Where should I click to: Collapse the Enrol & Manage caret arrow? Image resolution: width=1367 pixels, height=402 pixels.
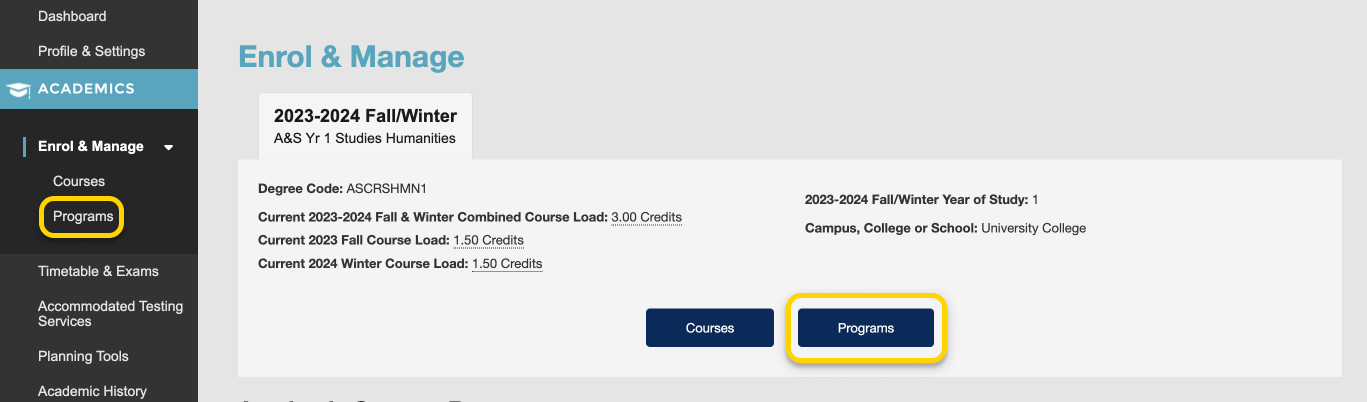(168, 147)
